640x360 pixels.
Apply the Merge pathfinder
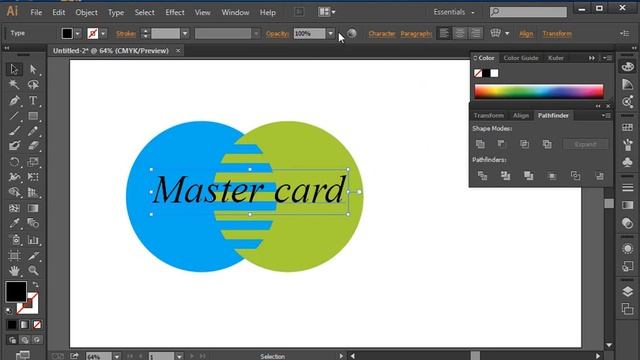529,176
